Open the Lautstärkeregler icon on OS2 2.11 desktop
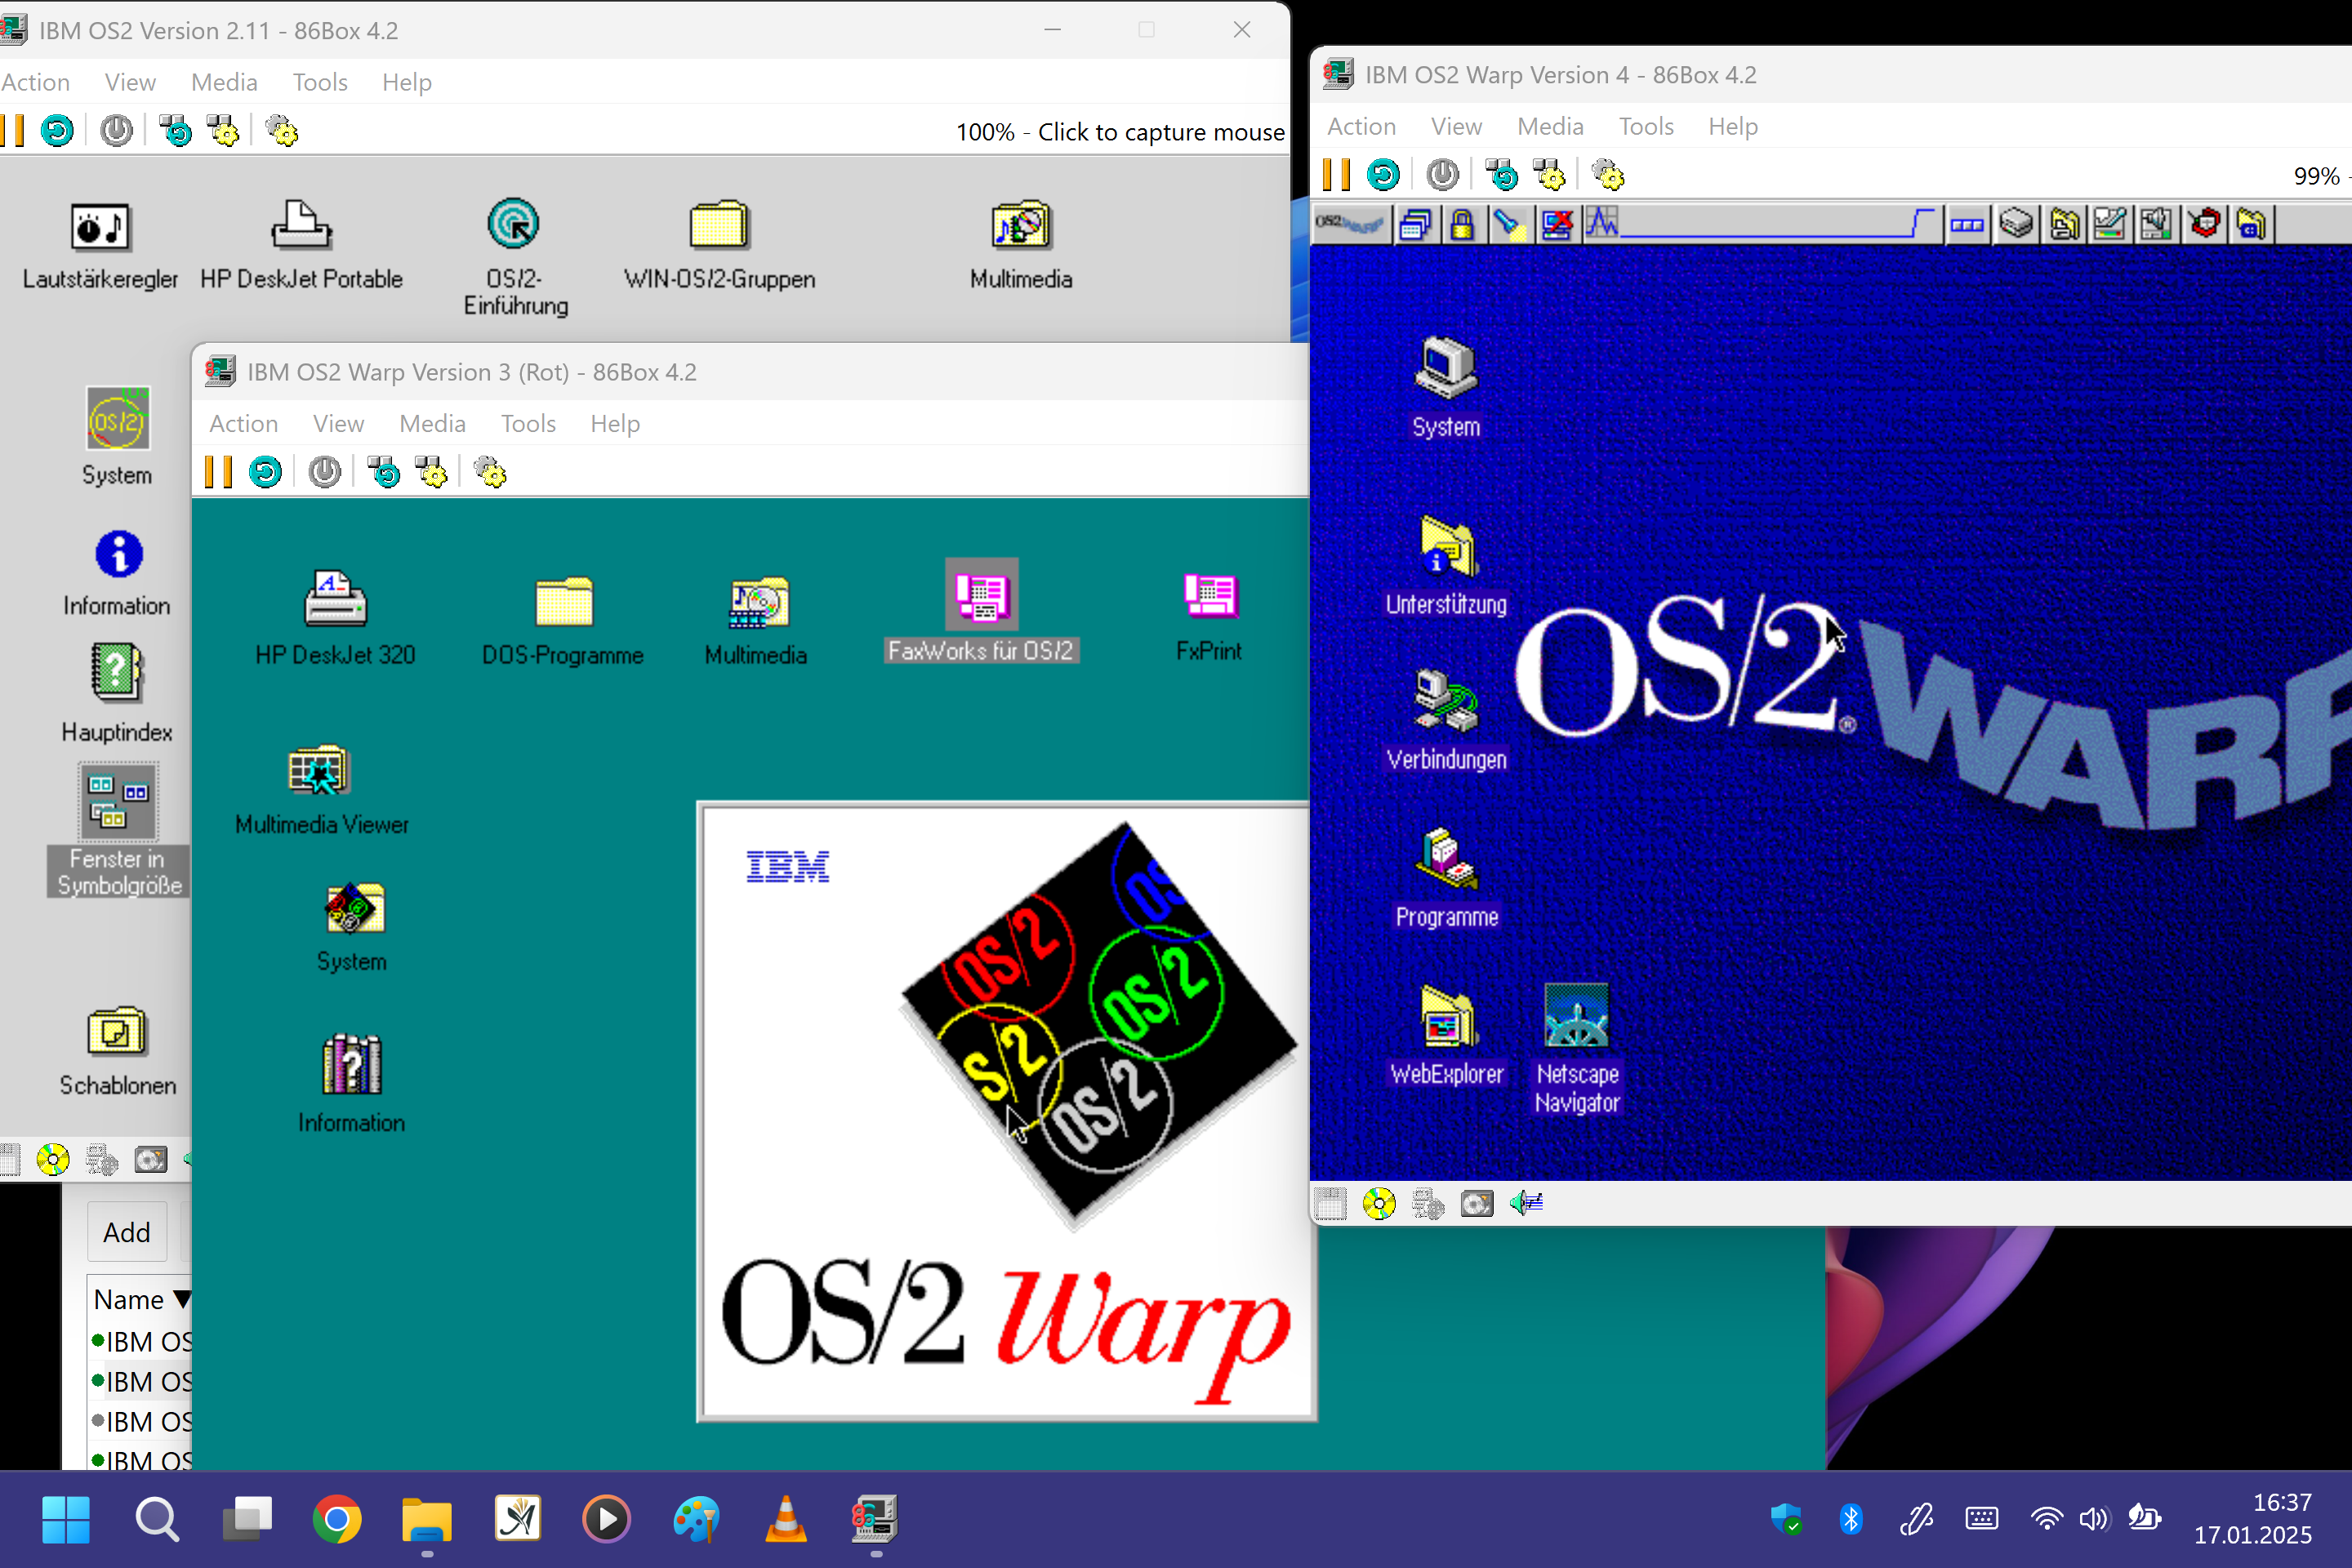The image size is (2352, 1568). pyautogui.click(x=100, y=247)
